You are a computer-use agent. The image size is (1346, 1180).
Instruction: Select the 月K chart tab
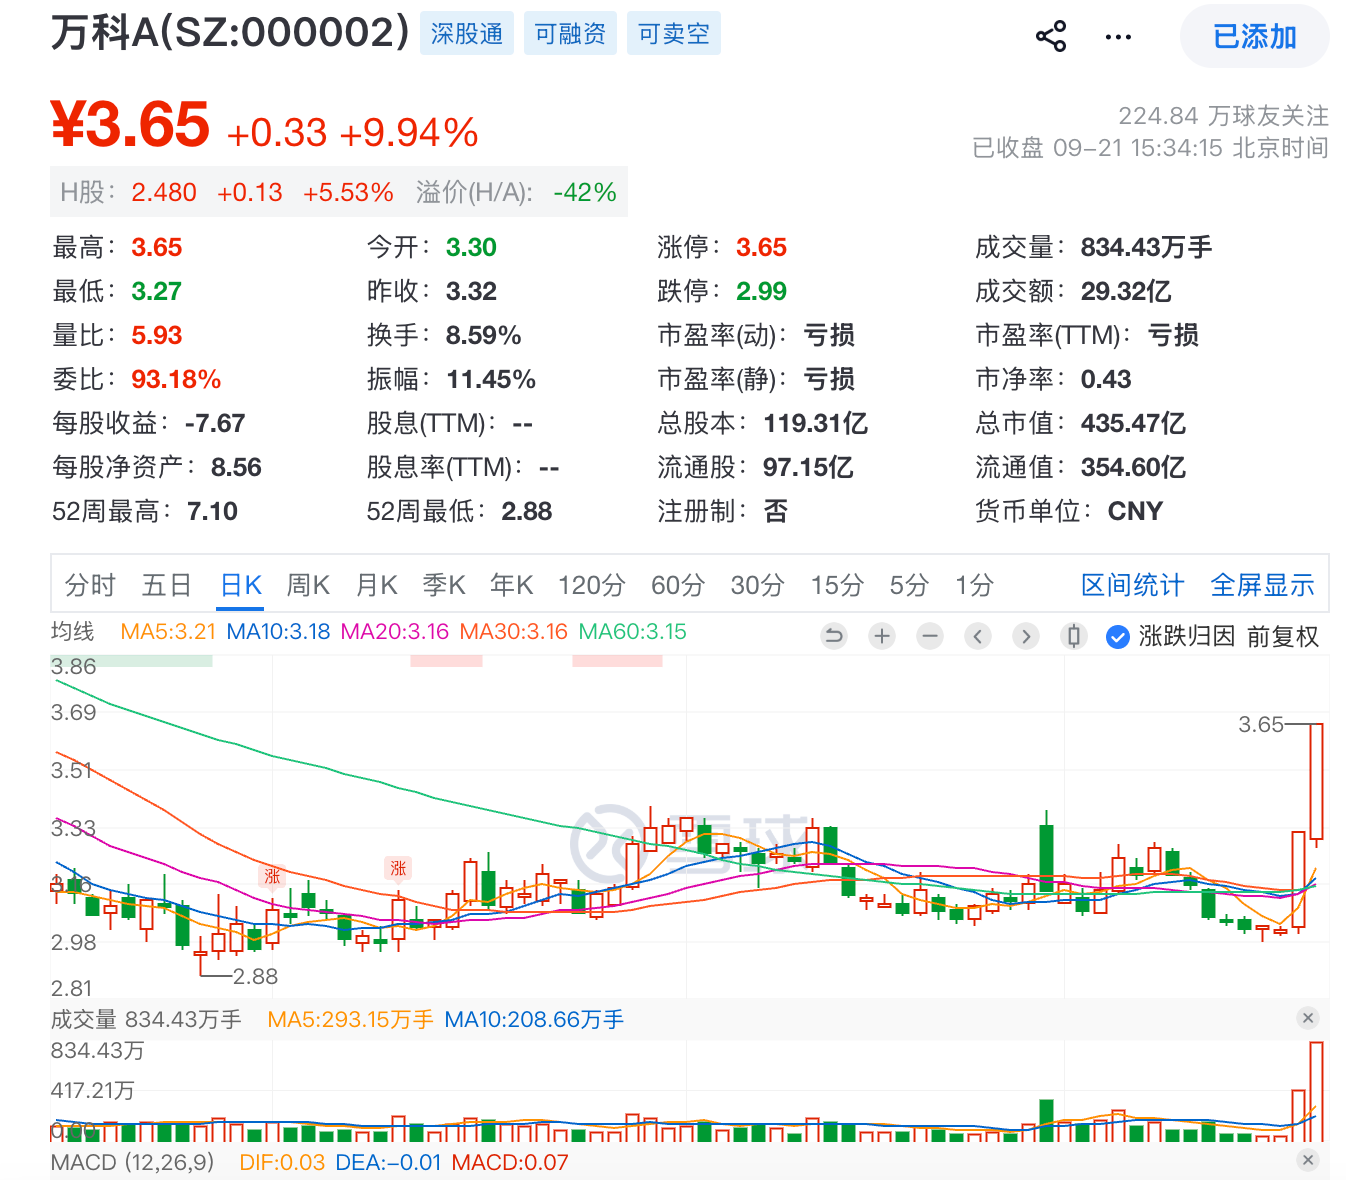coord(377,585)
